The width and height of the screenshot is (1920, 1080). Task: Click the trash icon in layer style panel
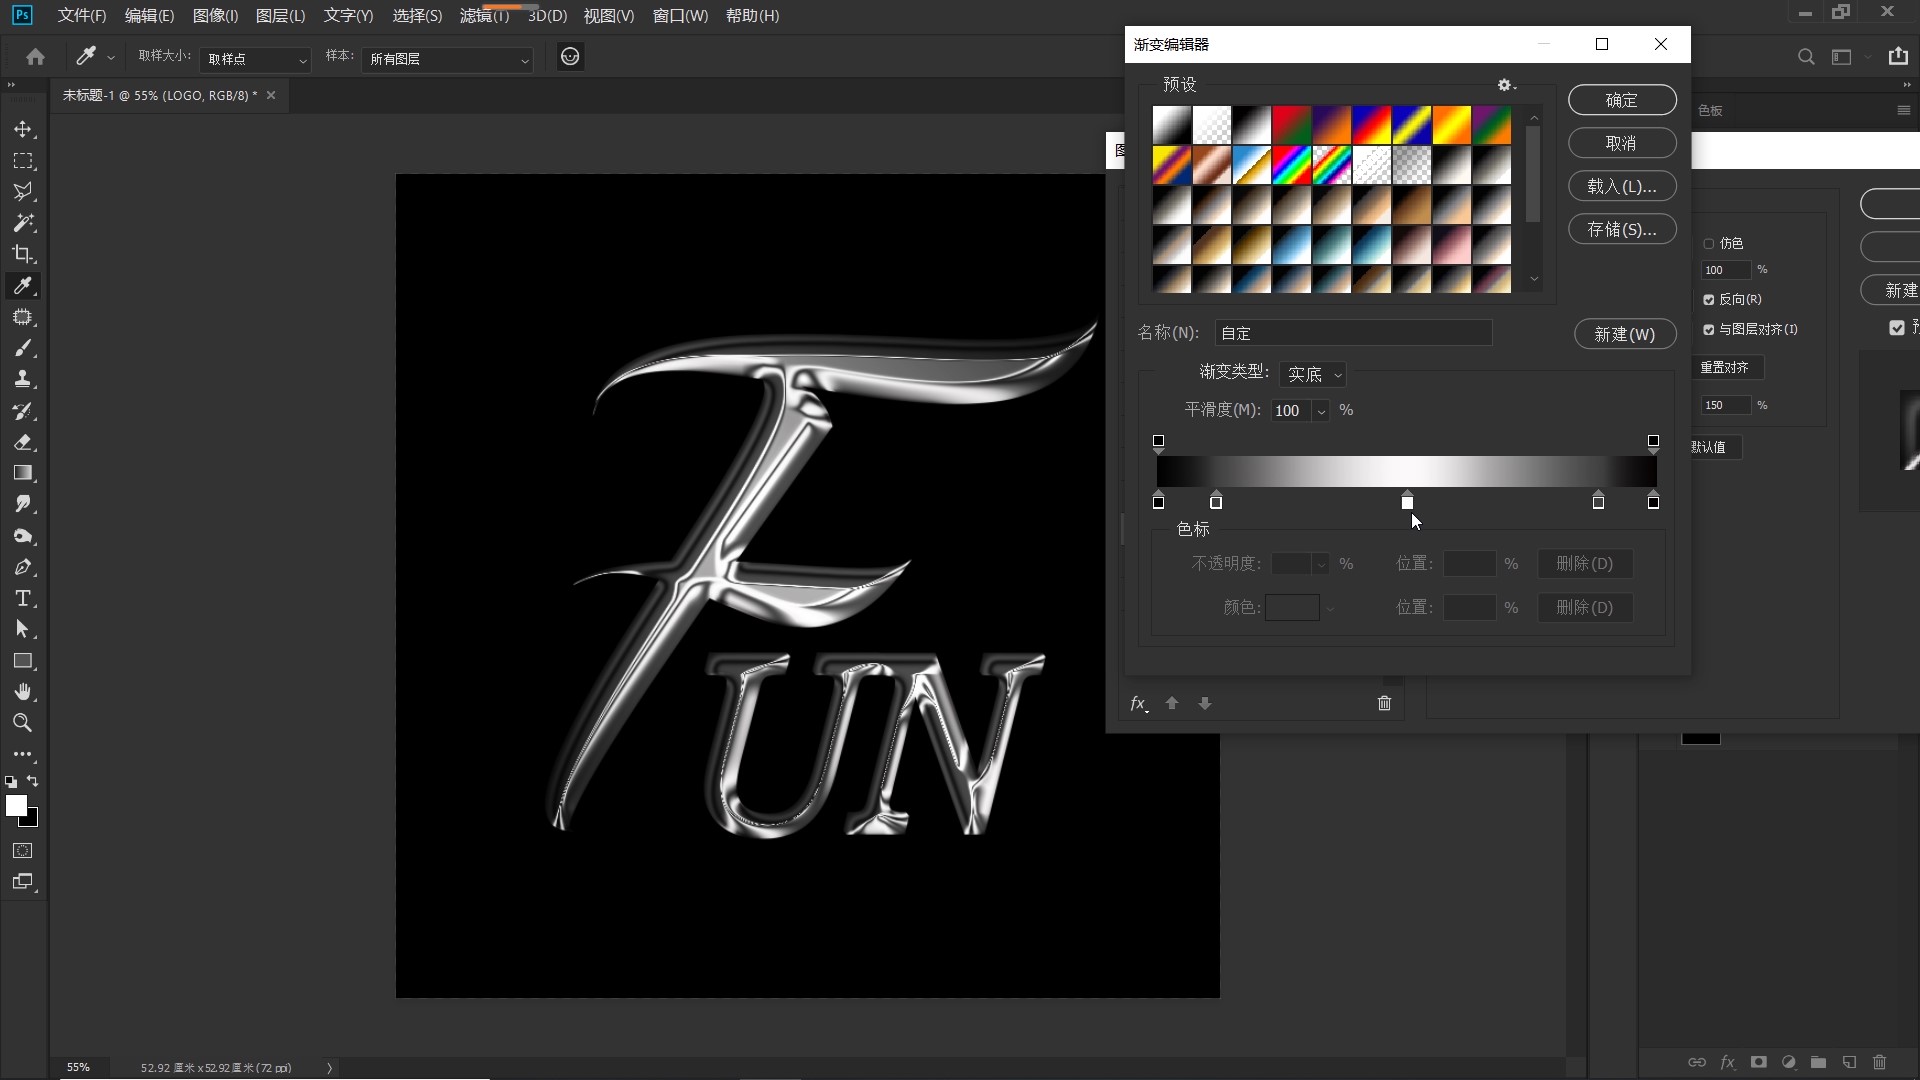[1384, 703]
